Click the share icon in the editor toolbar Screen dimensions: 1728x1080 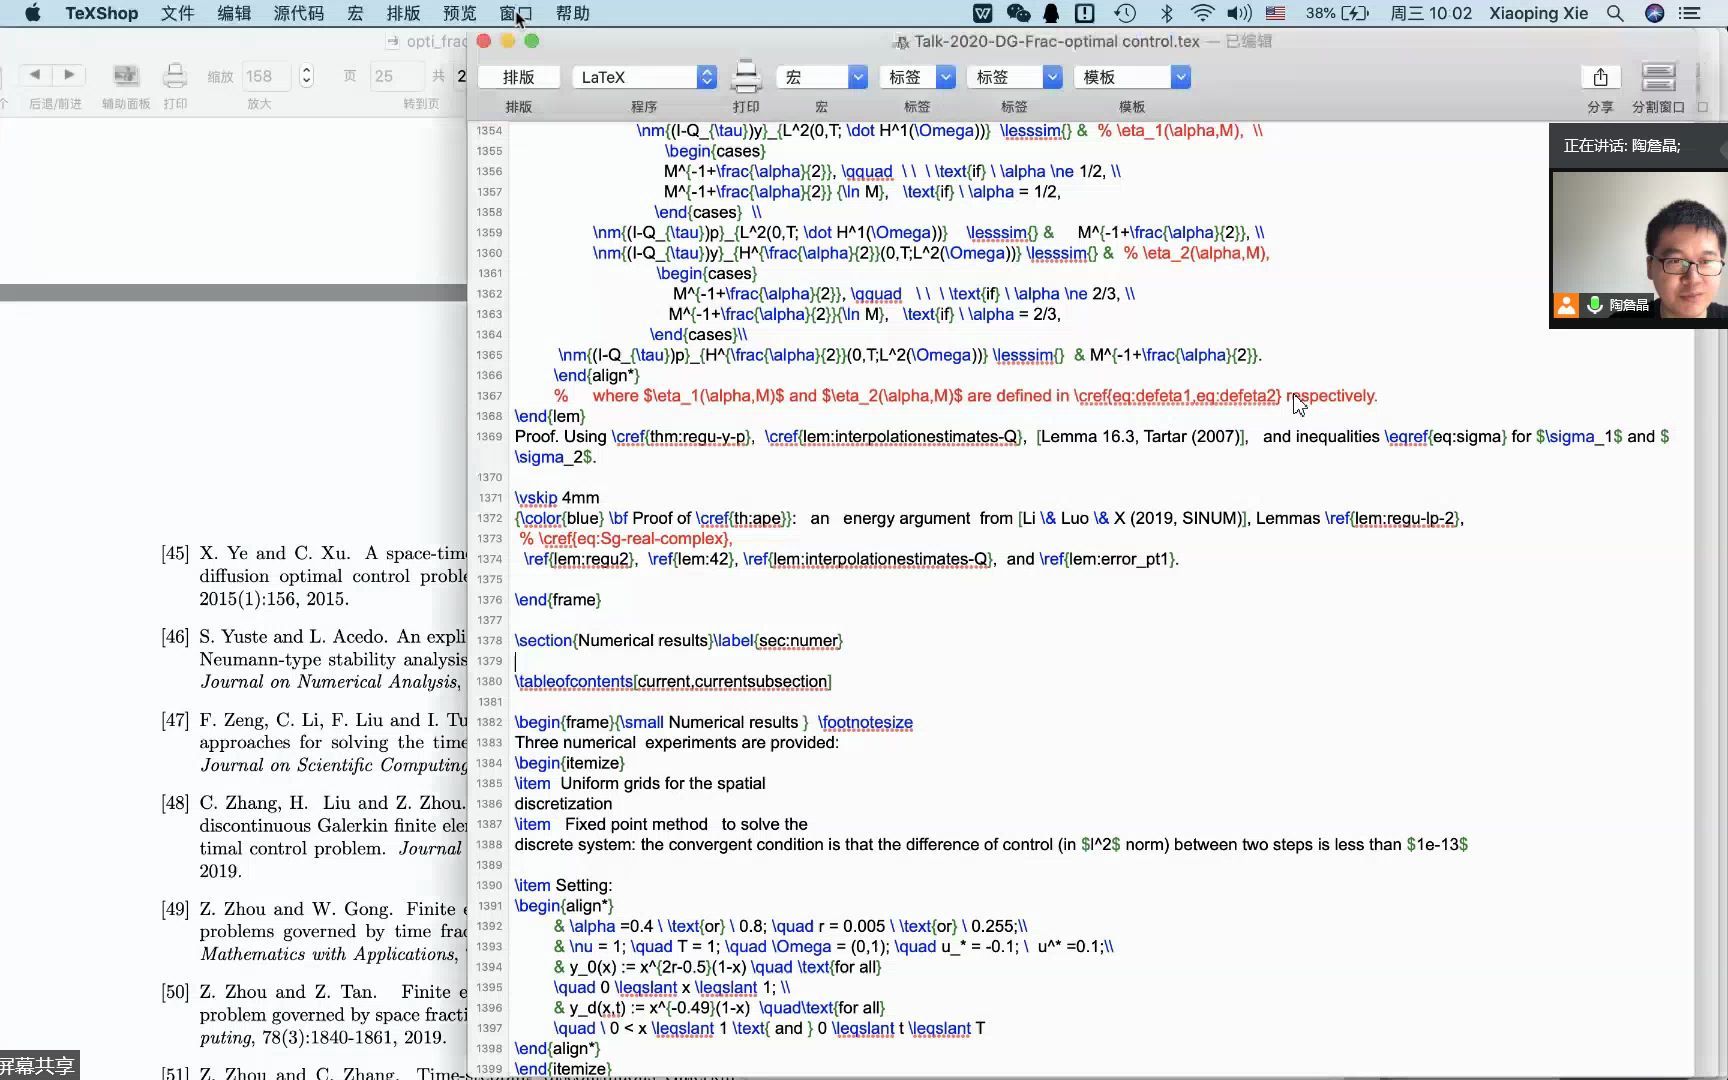(x=1600, y=77)
